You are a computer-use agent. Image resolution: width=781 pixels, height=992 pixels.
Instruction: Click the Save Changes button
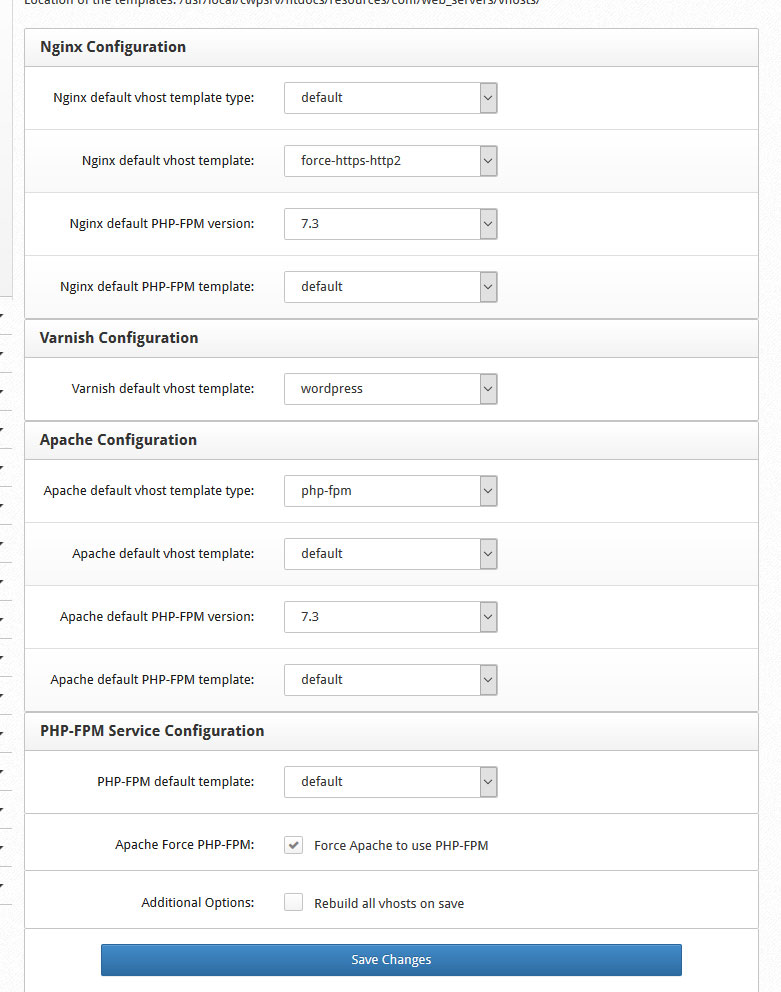coord(391,960)
